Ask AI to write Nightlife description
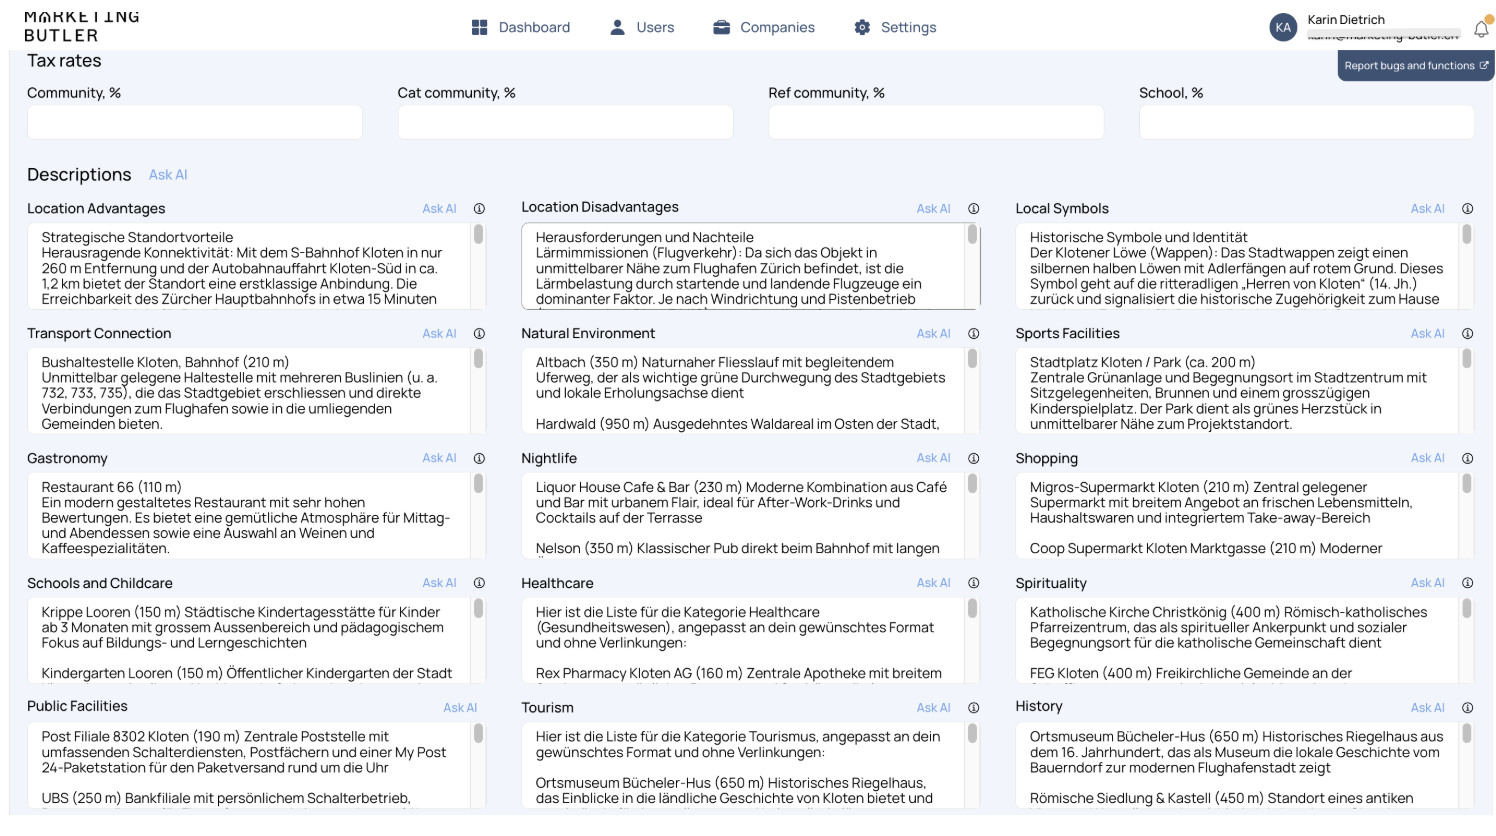This screenshot has height=836, width=1496. (933, 458)
